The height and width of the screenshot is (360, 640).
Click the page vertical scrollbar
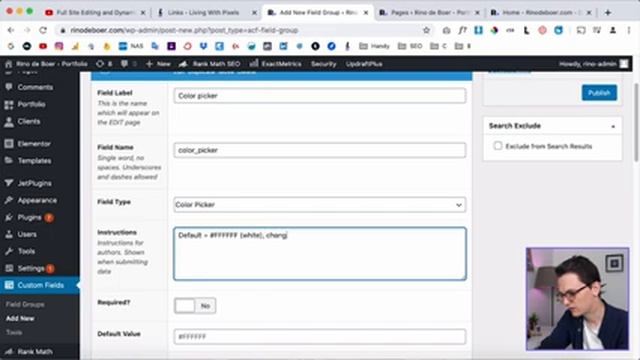click(x=636, y=122)
